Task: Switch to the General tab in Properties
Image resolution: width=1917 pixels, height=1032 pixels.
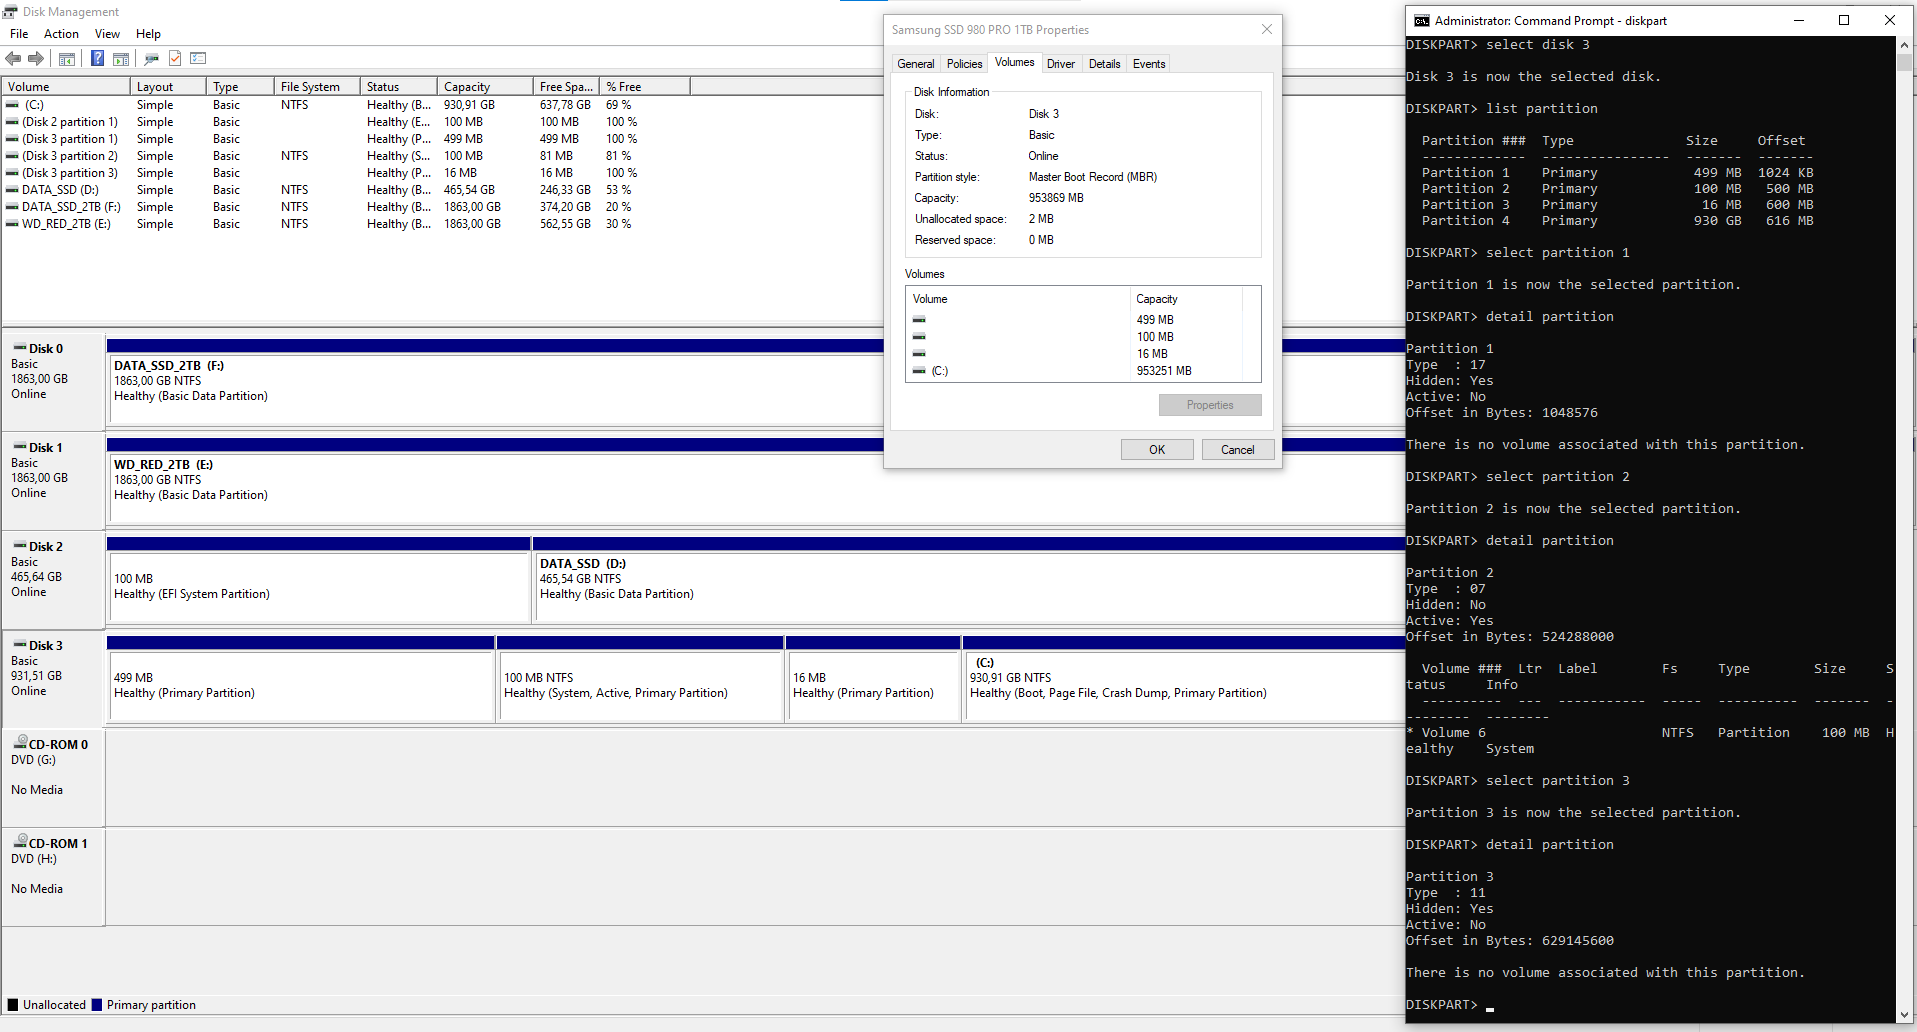Action: [x=915, y=64]
